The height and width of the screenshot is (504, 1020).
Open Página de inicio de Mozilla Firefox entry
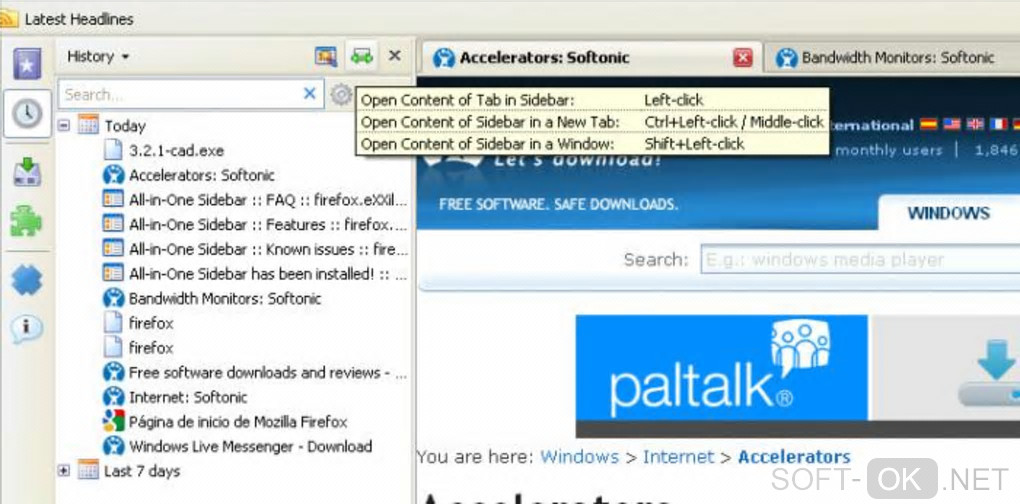pos(225,421)
